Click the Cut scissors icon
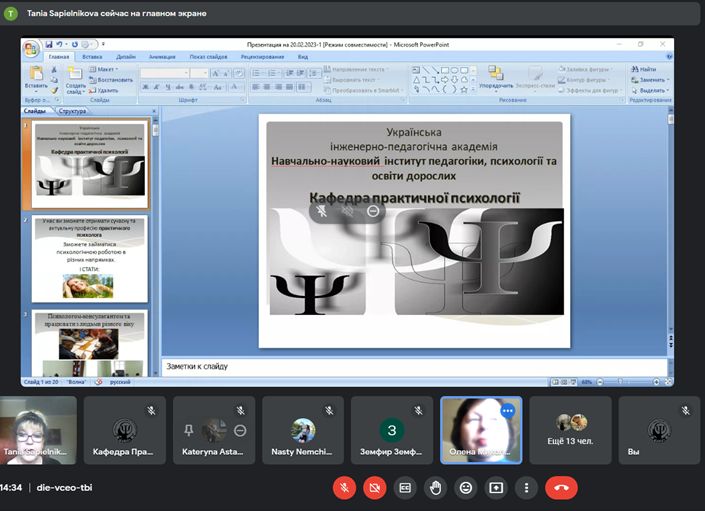Viewport: 705px width, 511px height. tap(54, 70)
